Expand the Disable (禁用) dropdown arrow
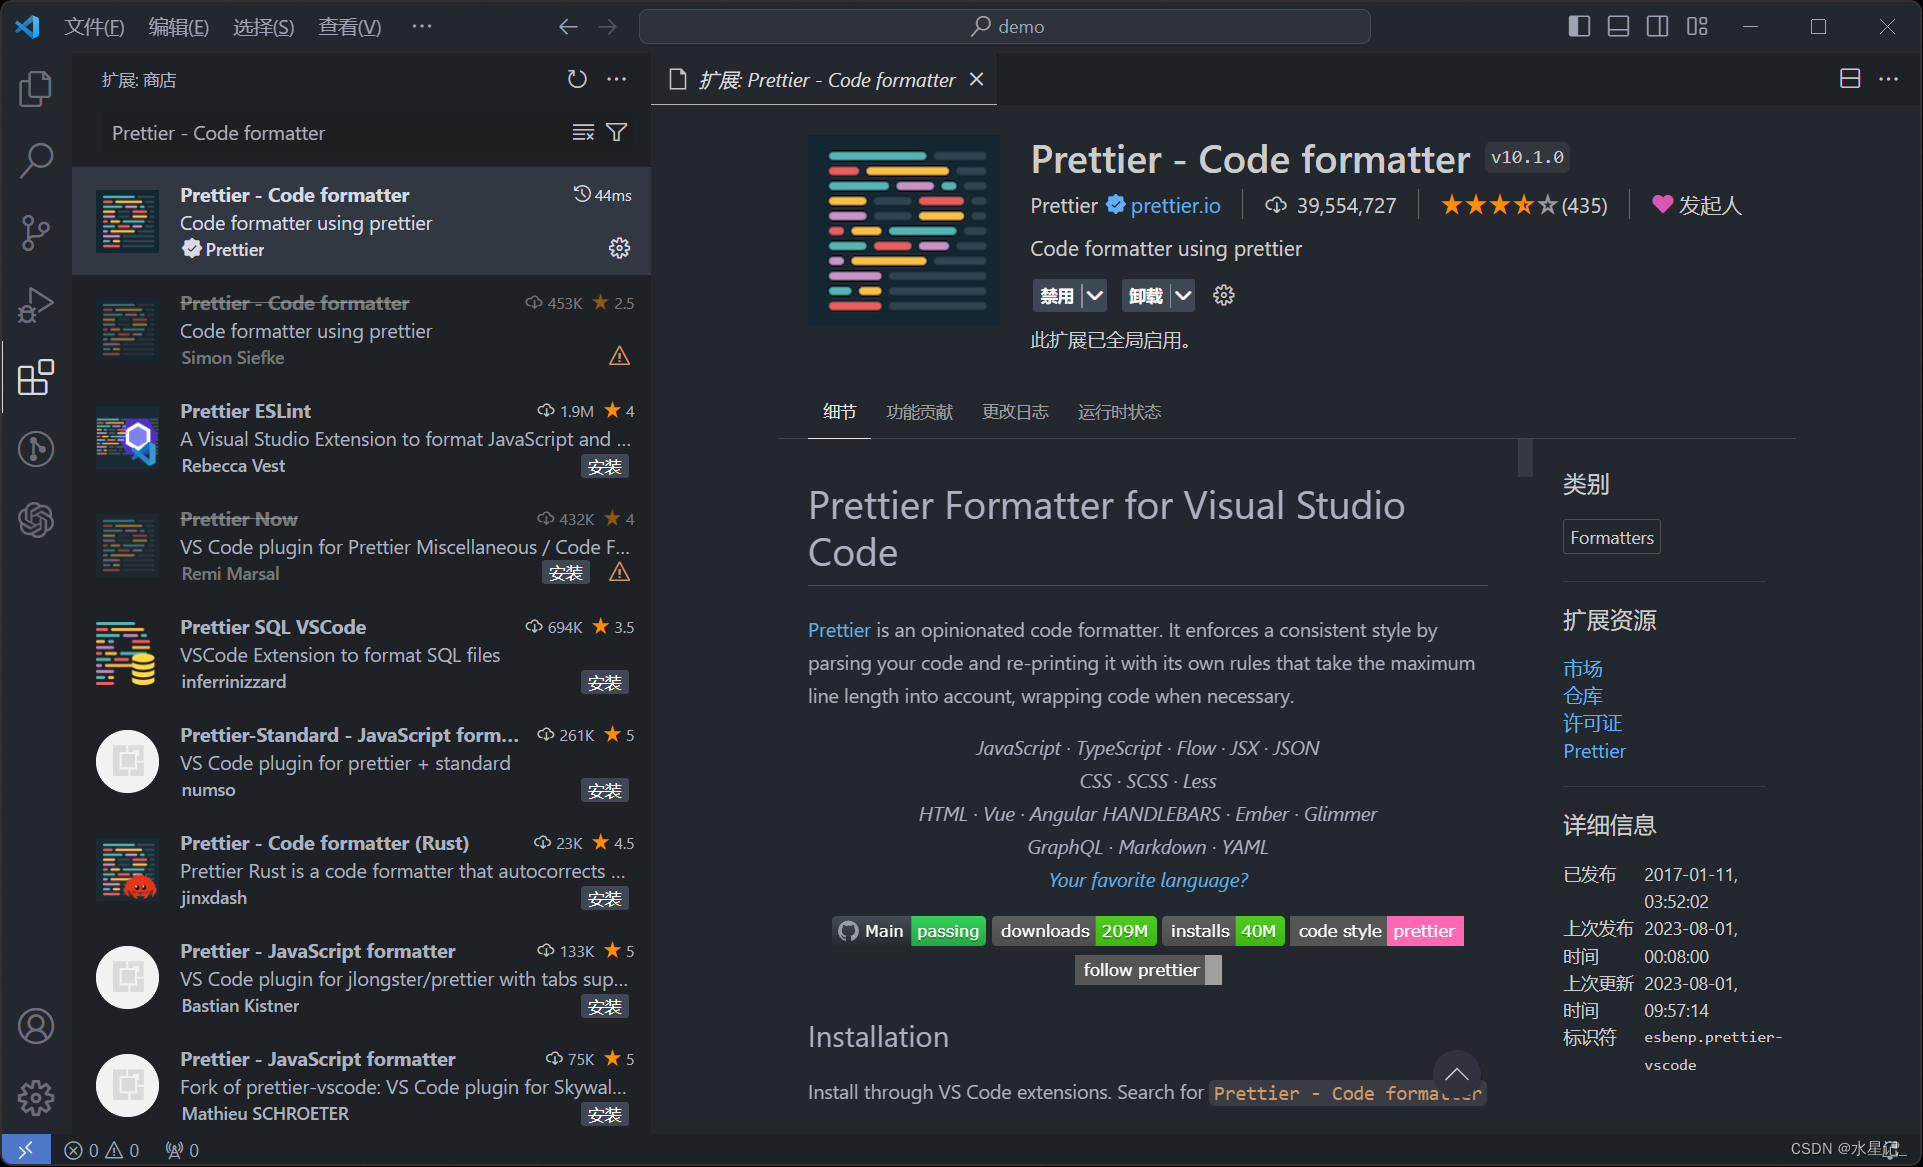Image resolution: width=1923 pixels, height=1167 pixels. tap(1095, 295)
